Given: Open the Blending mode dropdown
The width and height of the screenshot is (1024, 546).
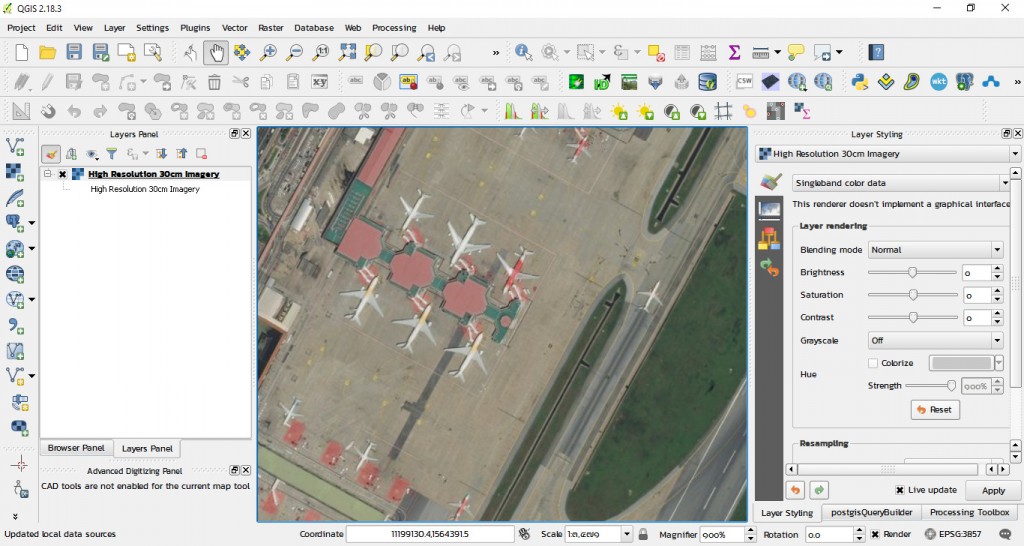Looking at the screenshot, I should (934, 250).
